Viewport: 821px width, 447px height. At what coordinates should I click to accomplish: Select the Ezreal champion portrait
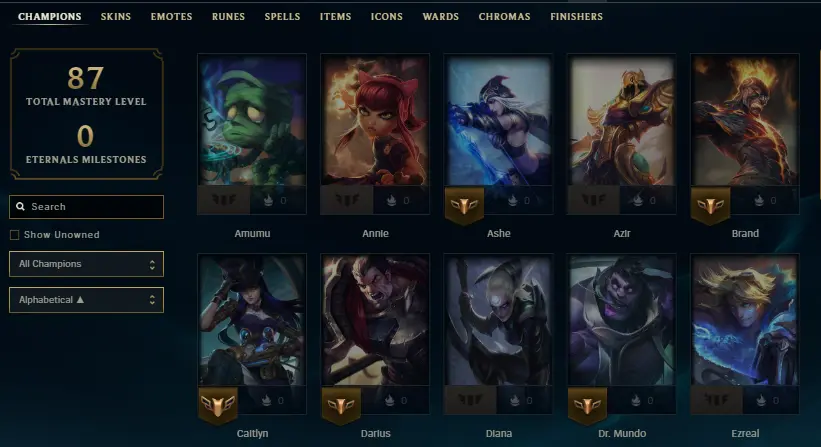745,320
